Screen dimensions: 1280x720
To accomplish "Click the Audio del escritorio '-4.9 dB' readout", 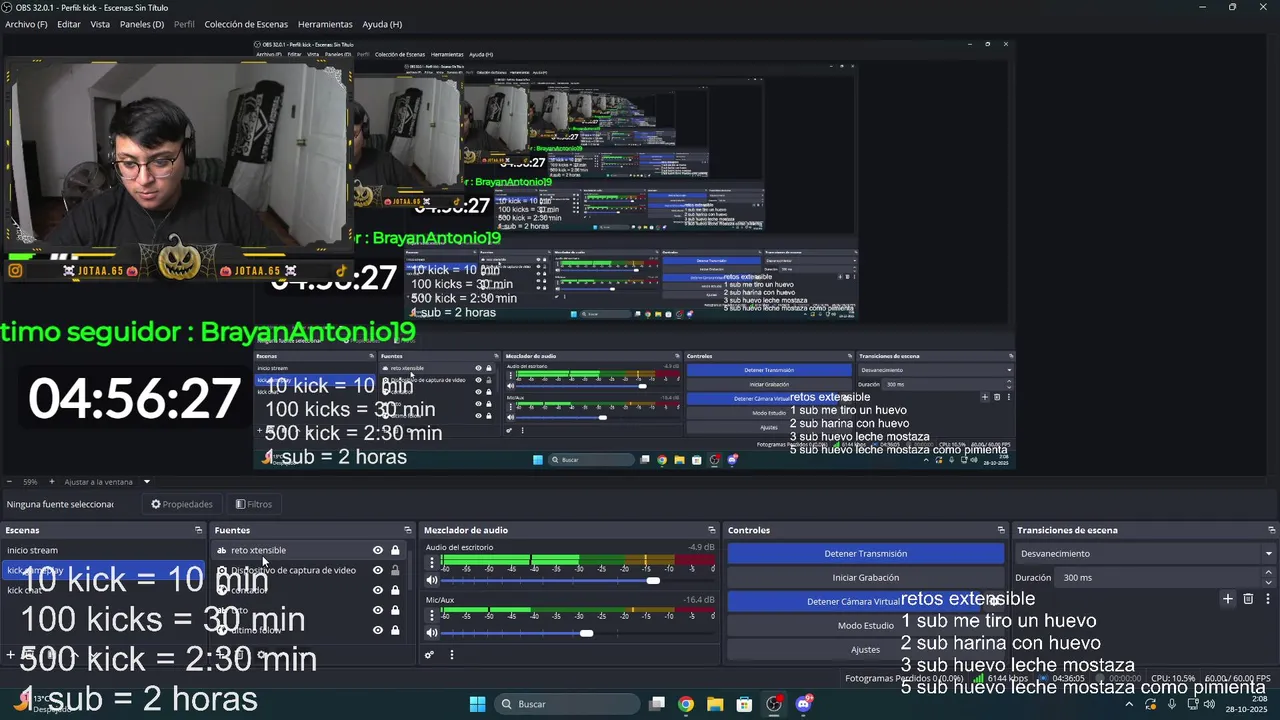I will coord(701,547).
